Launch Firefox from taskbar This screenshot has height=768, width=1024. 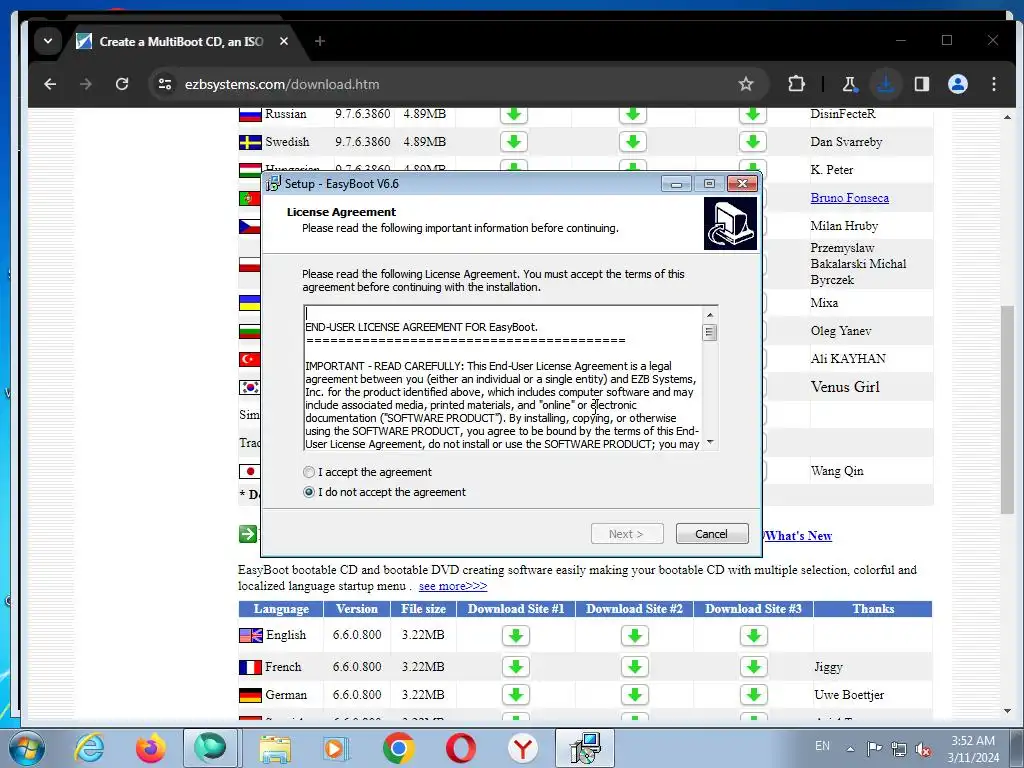click(x=150, y=748)
